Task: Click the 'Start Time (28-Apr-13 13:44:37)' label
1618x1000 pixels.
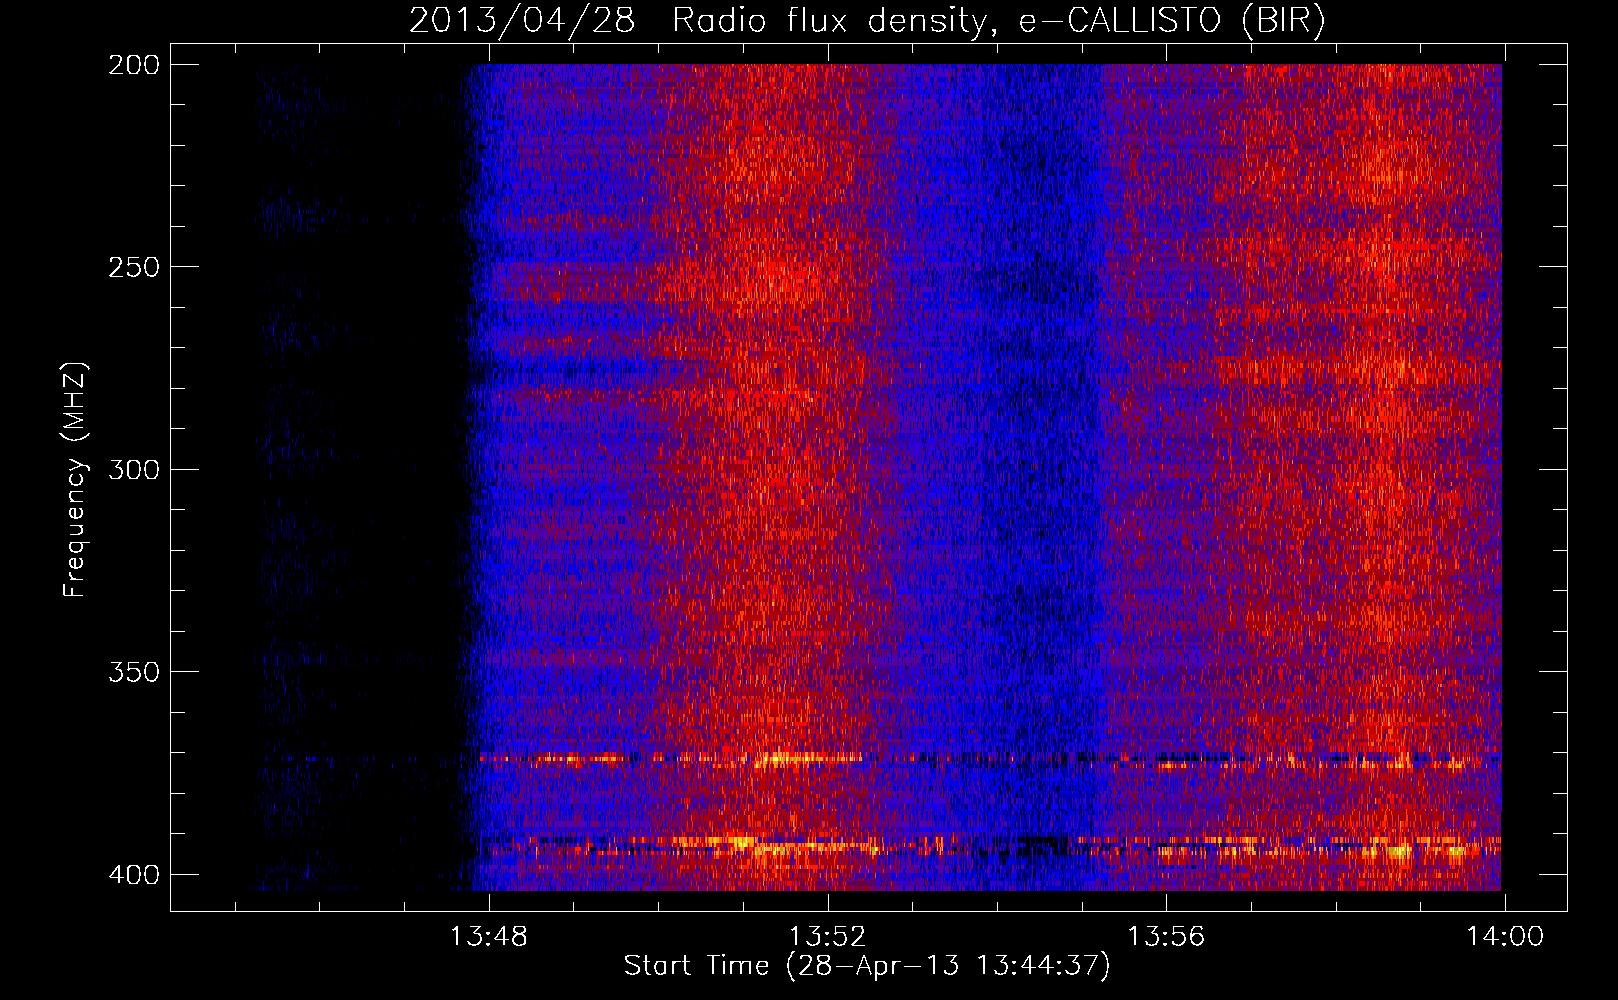Action: (867, 966)
